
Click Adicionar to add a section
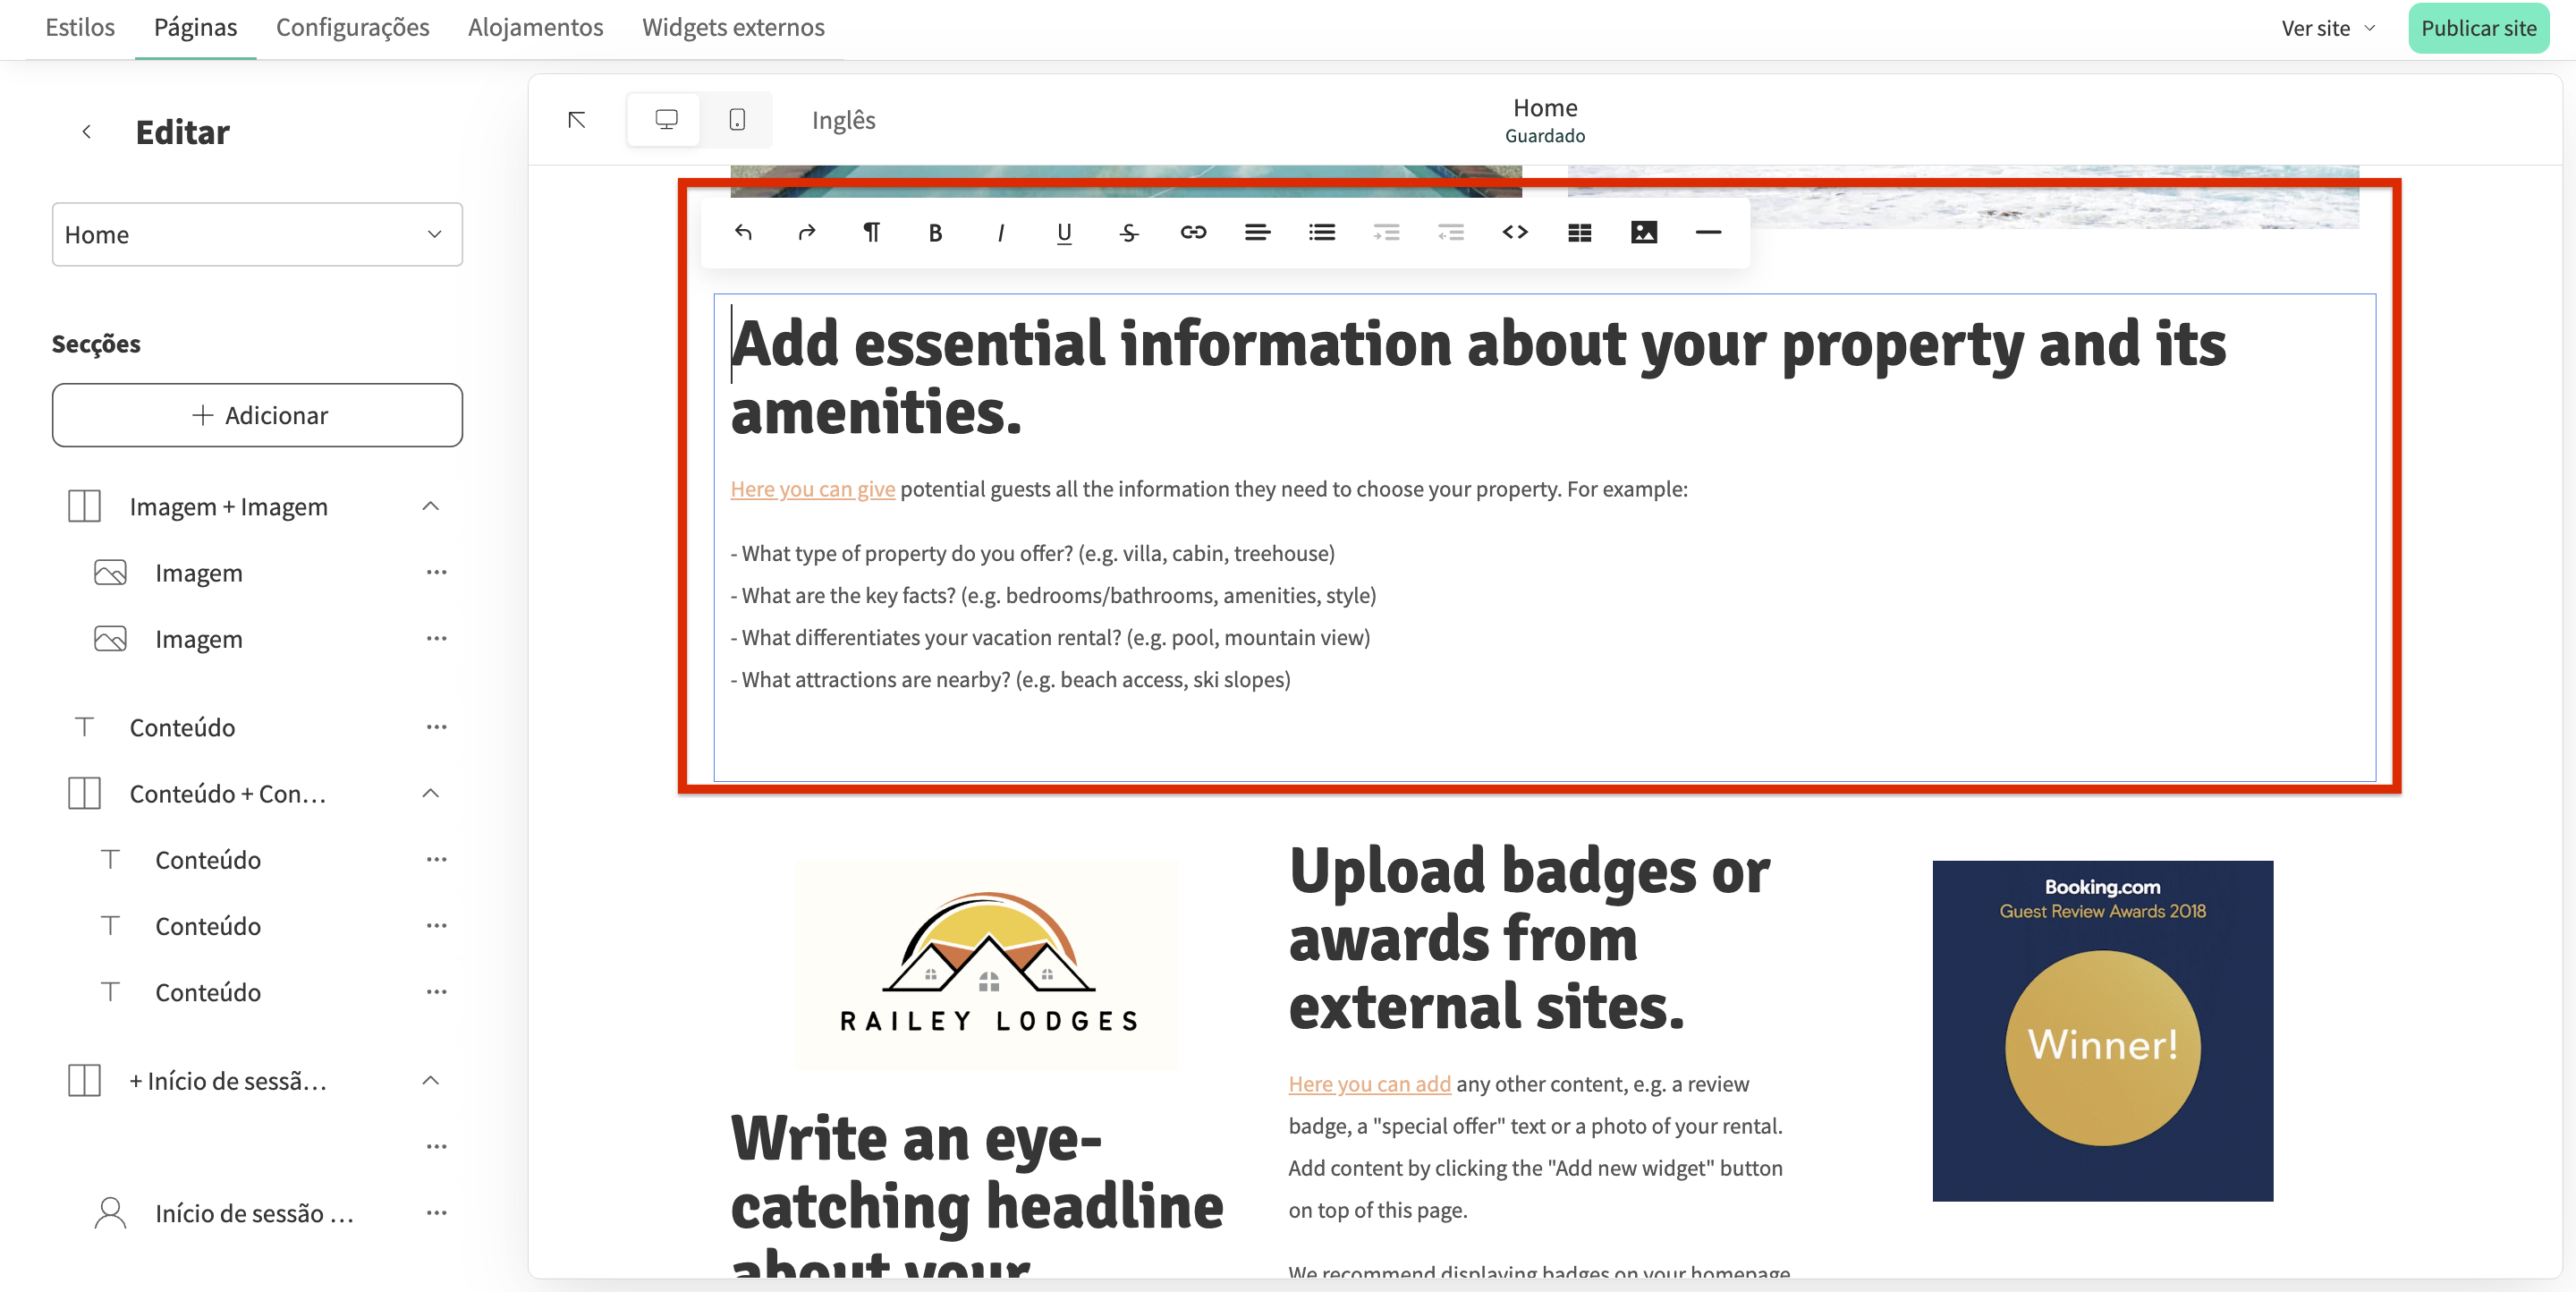tap(257, 415)
